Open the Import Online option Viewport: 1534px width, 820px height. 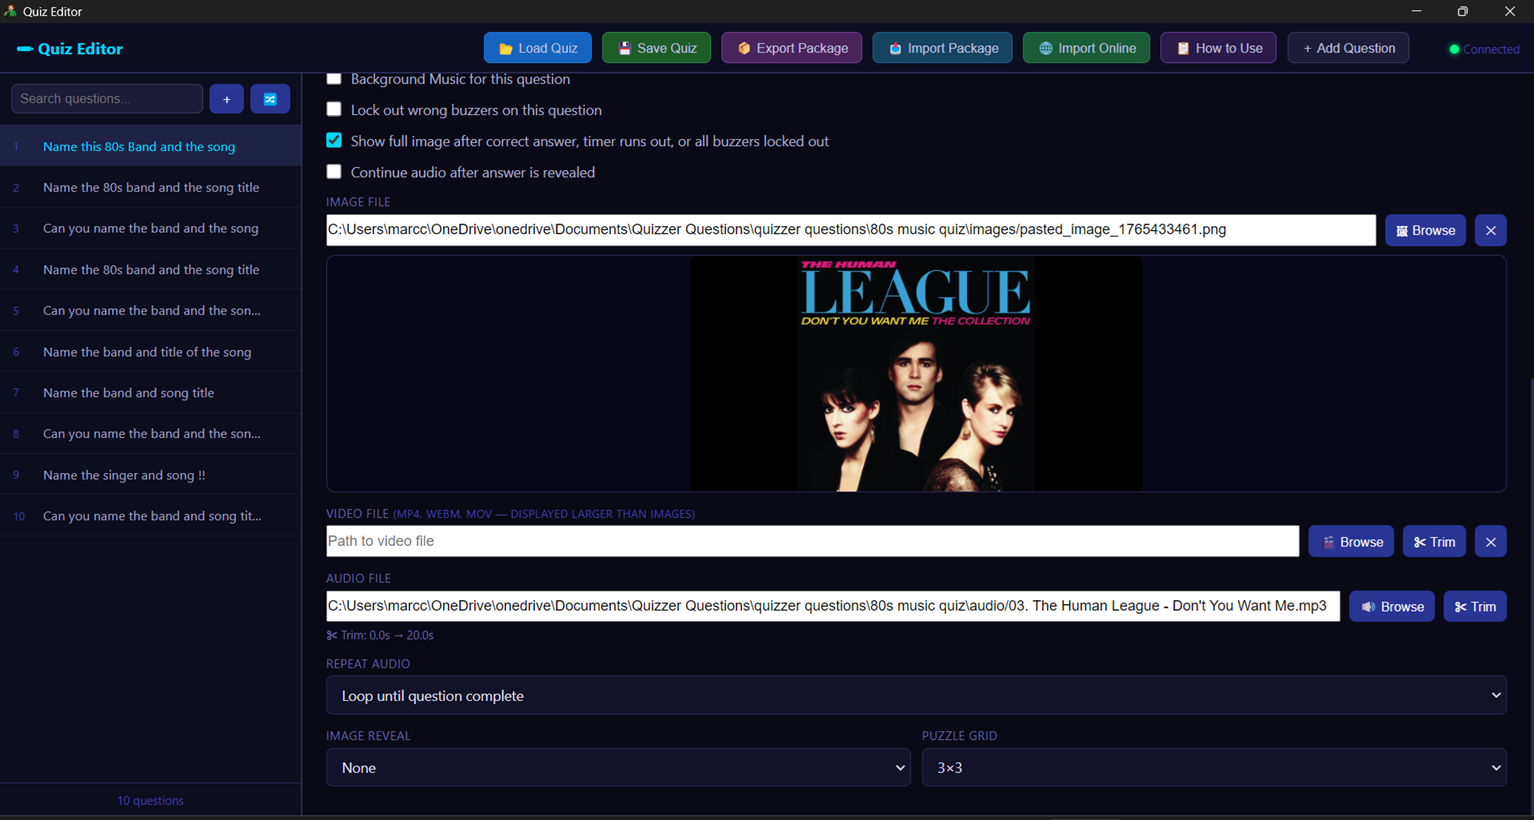click(x=1086, y=48)
